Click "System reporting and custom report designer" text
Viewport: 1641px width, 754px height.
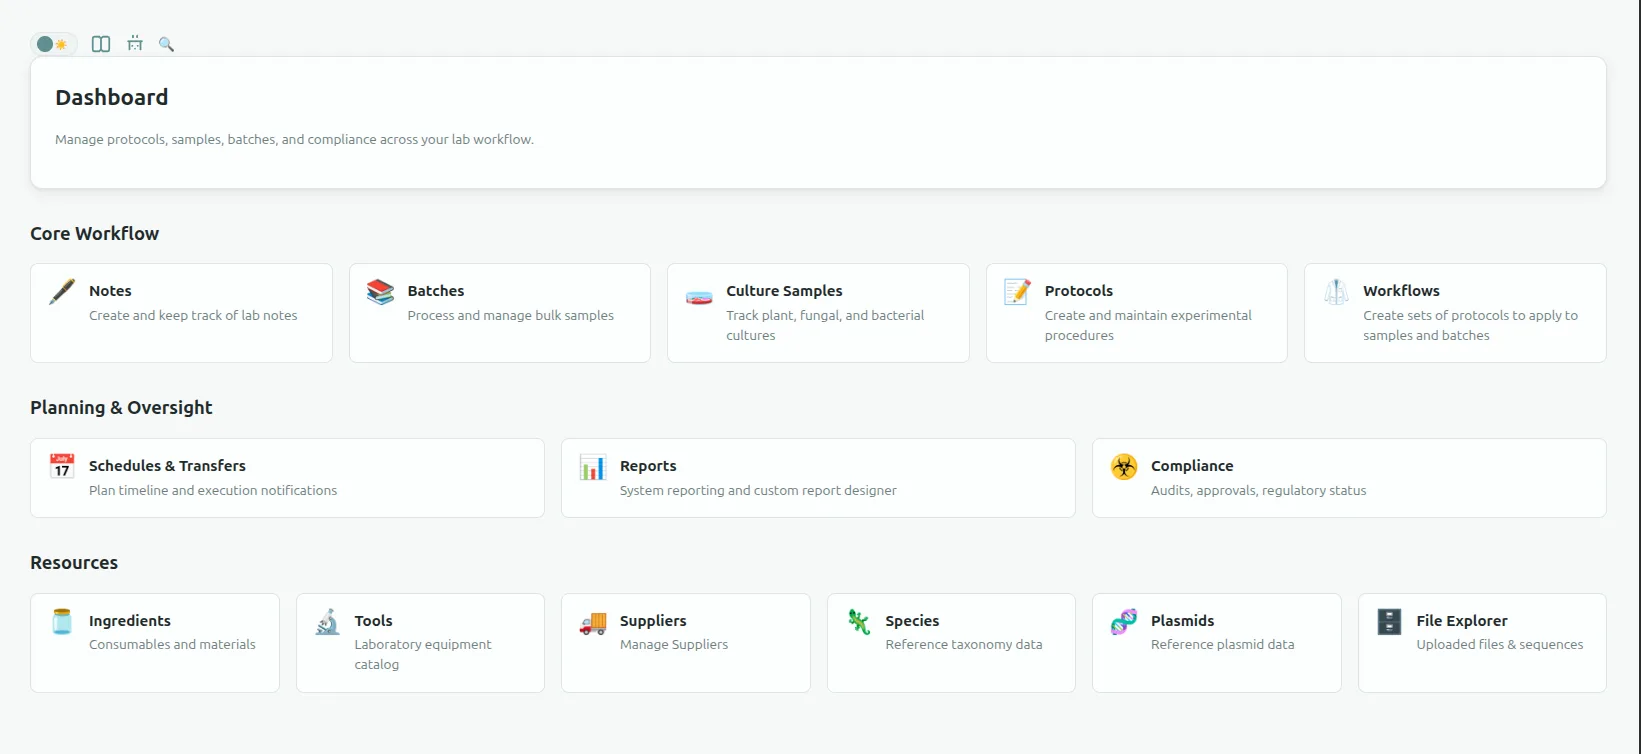click(x=758, y=490)
